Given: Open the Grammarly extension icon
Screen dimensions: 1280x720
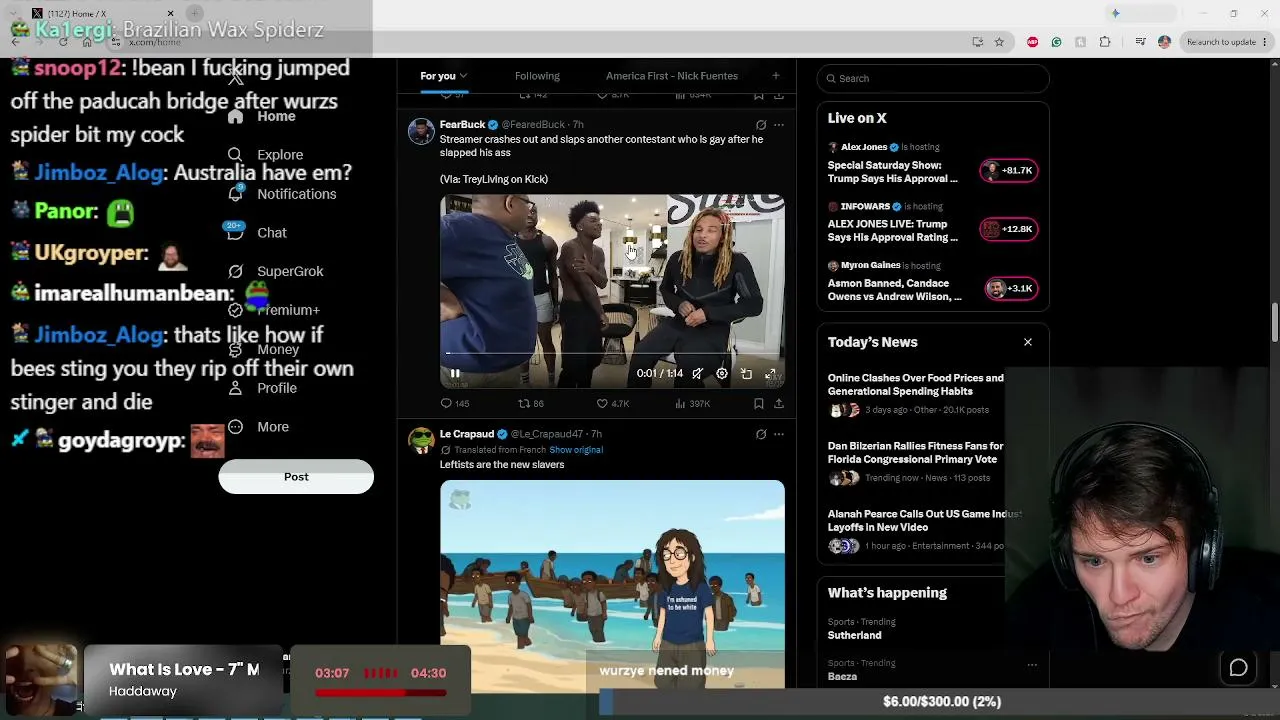Looking at the screenshot, I should tap(1056, 42).
